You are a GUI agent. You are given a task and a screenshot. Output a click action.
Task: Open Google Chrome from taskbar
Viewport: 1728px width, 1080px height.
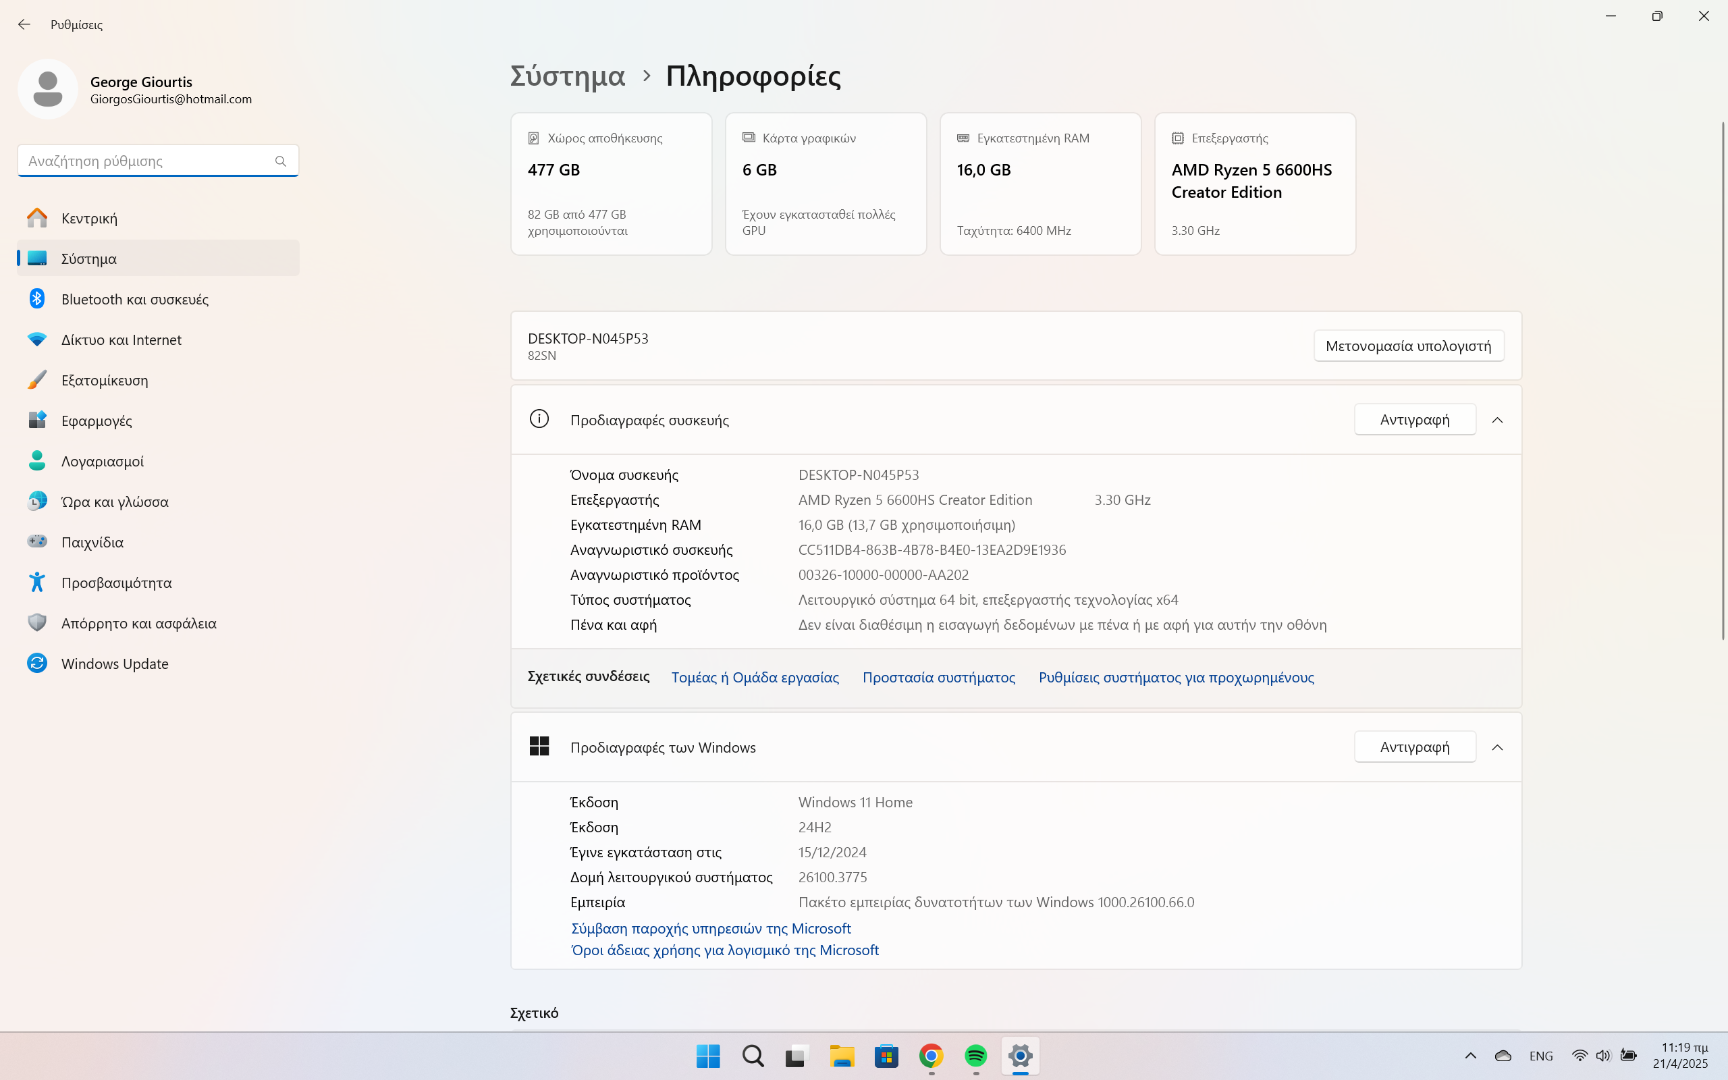(x=931, y=1056)
